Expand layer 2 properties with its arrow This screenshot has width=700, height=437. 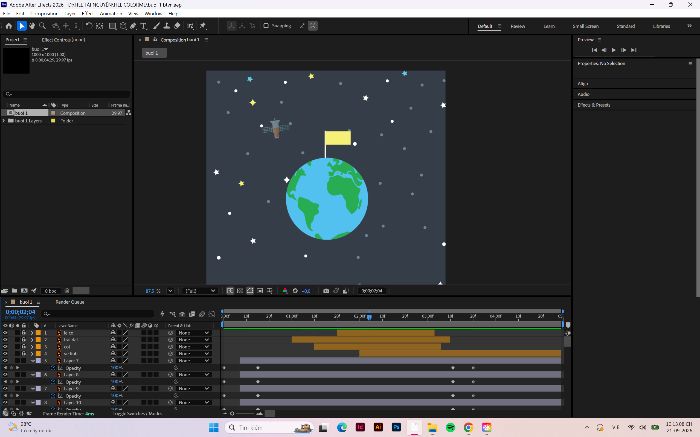(x=32, y=340)
